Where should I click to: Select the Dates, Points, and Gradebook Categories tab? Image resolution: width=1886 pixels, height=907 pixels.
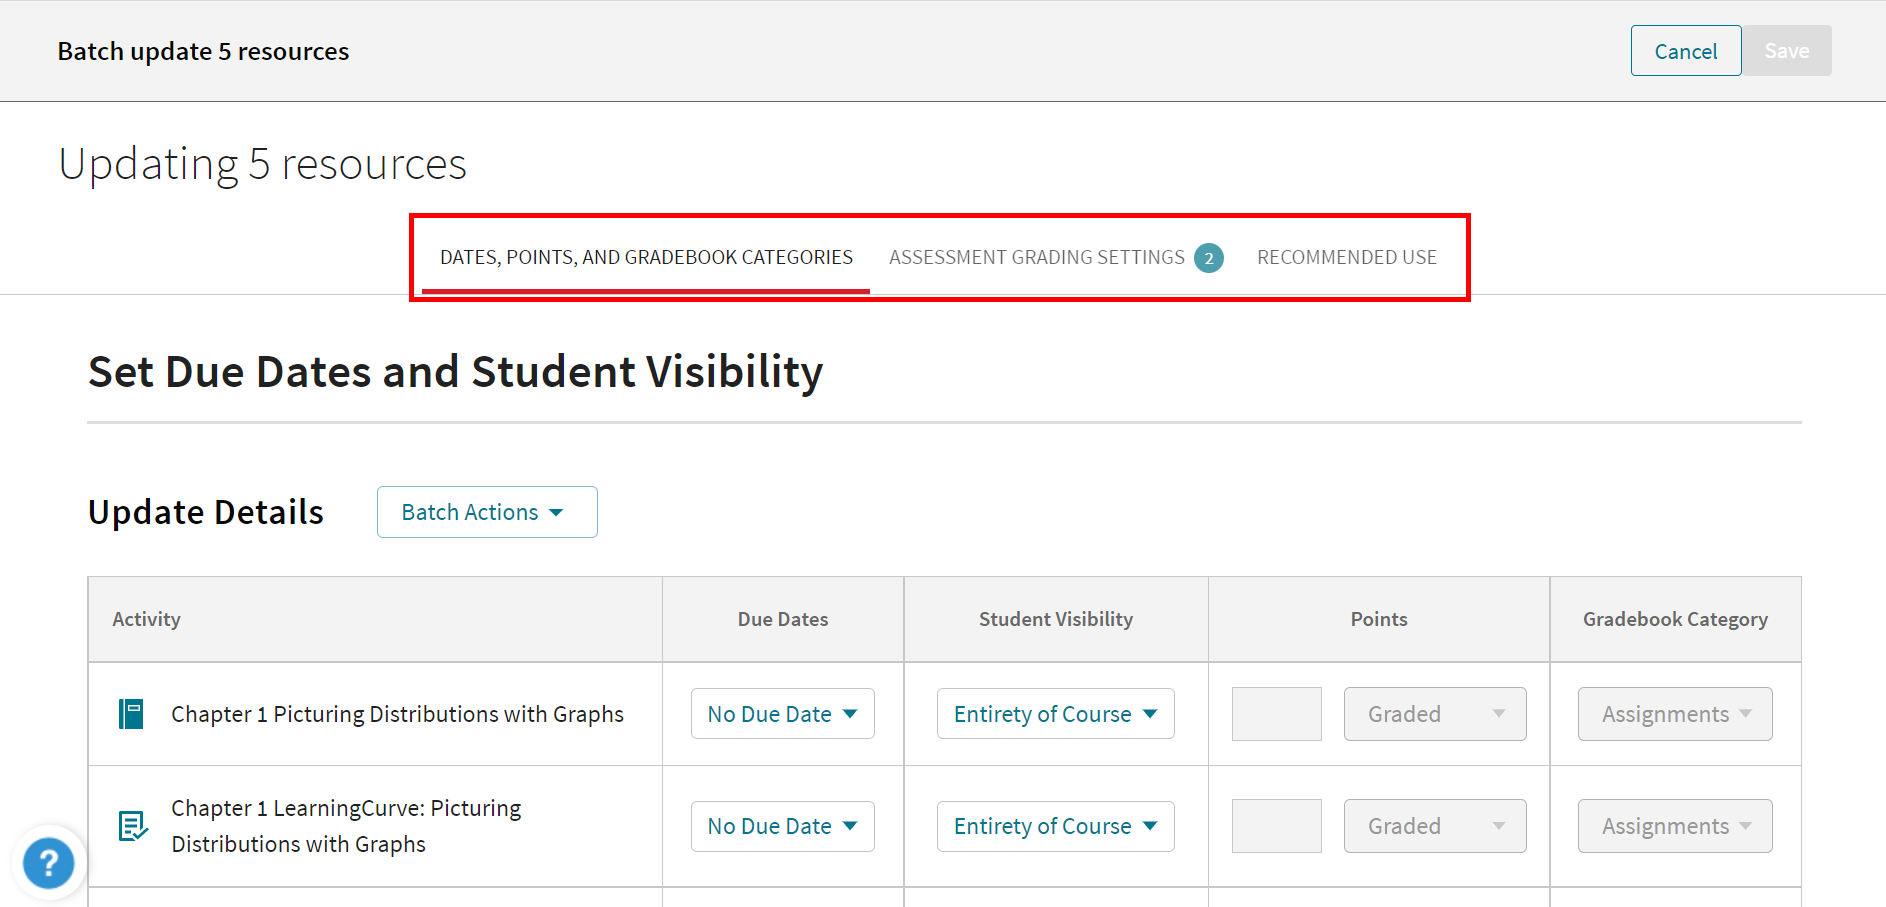tap(645, 257)
